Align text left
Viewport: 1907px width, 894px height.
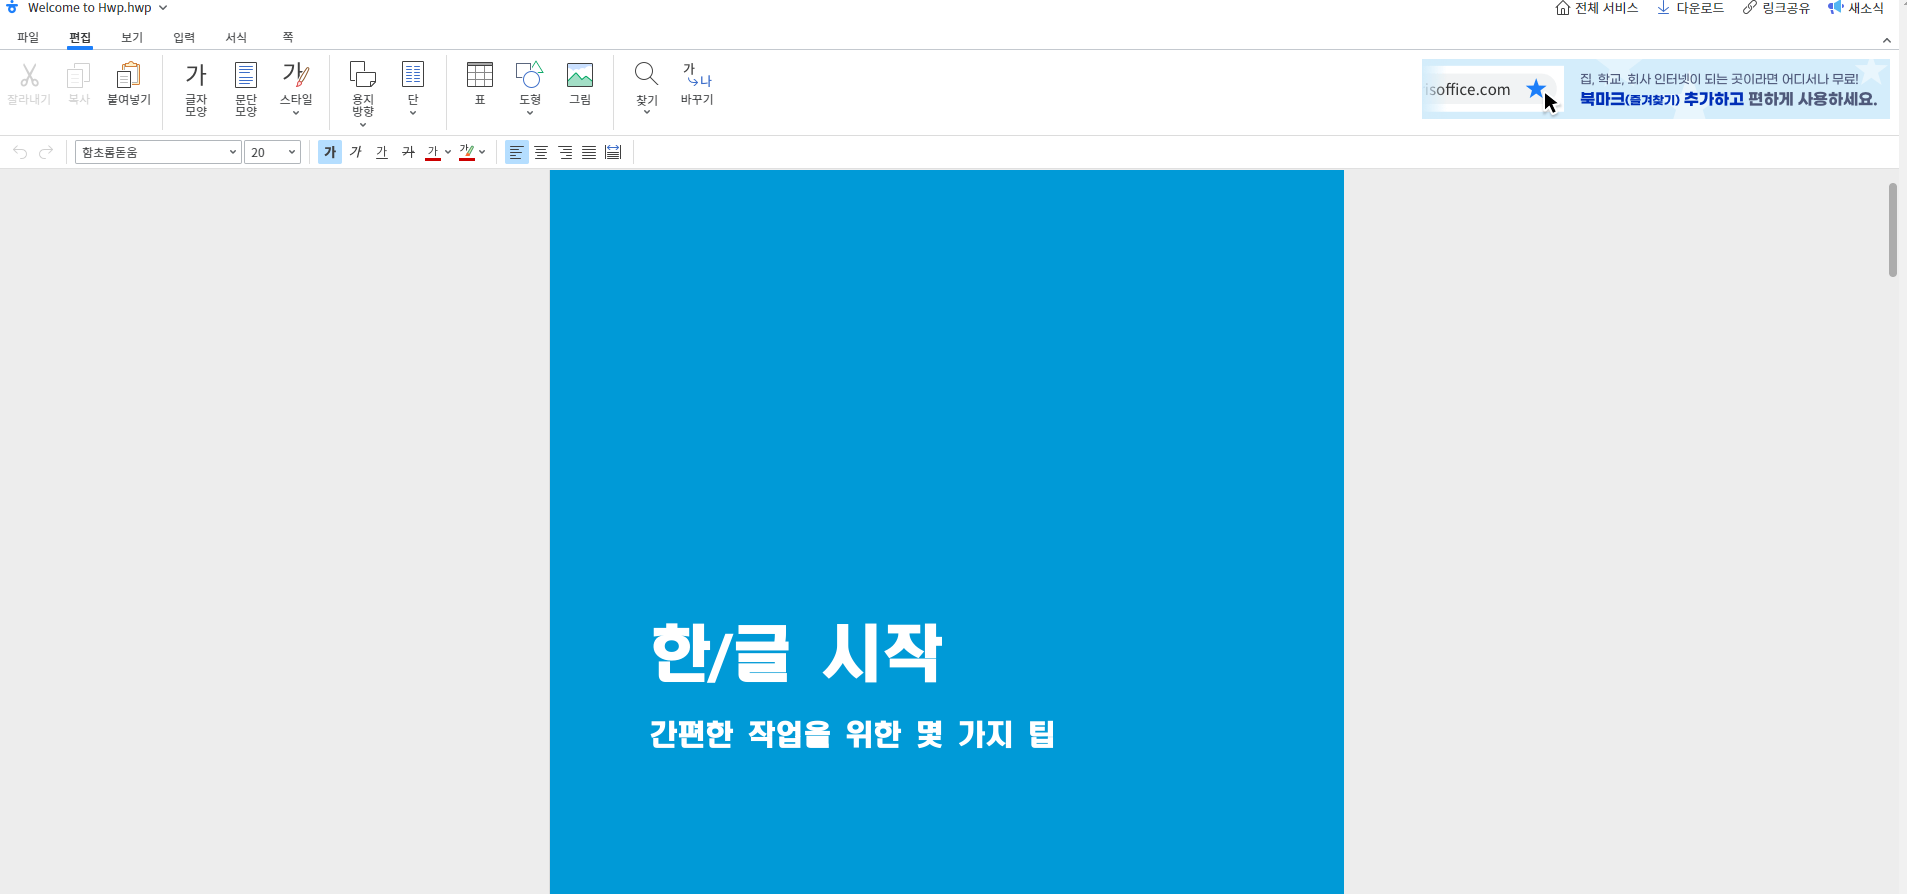[516, 152]
